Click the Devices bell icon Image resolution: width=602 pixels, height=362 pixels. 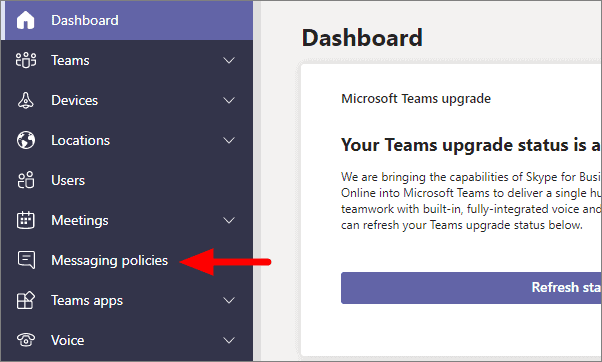(26, 100)
